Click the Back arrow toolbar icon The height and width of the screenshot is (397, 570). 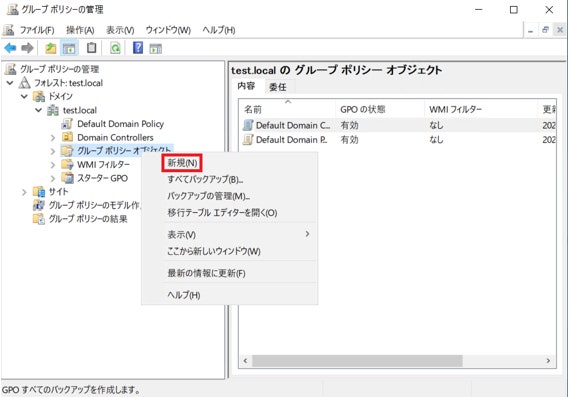[10, 48]
